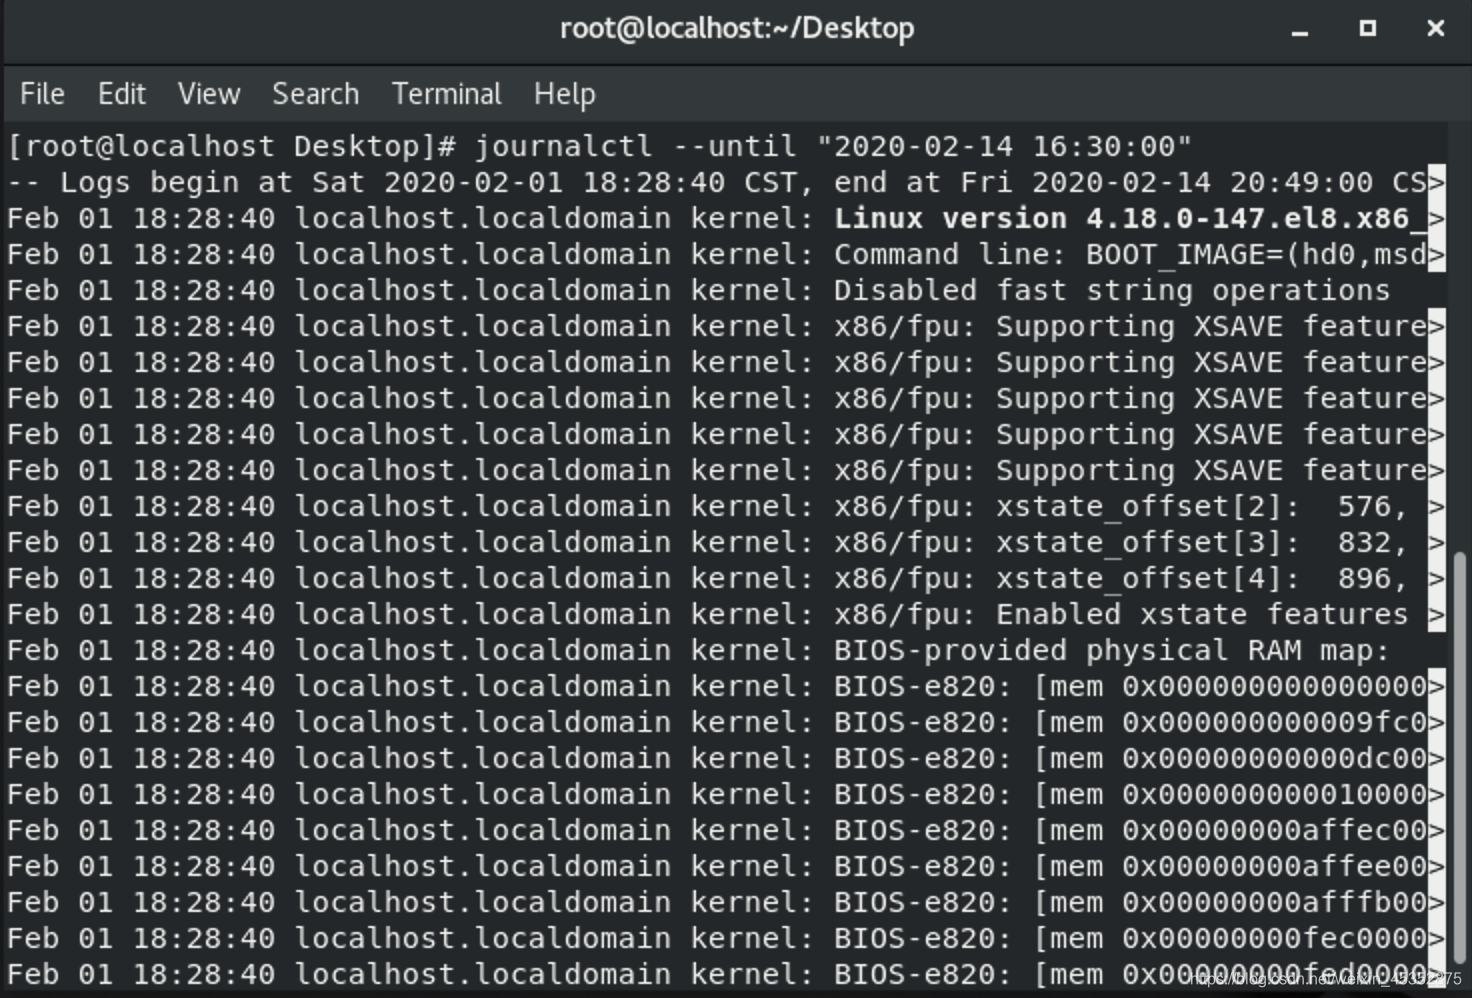Screen dimensions: 1472x998
Task: Click the '[mem 0x00000000affec00' entry
Action: (1230, 830)
